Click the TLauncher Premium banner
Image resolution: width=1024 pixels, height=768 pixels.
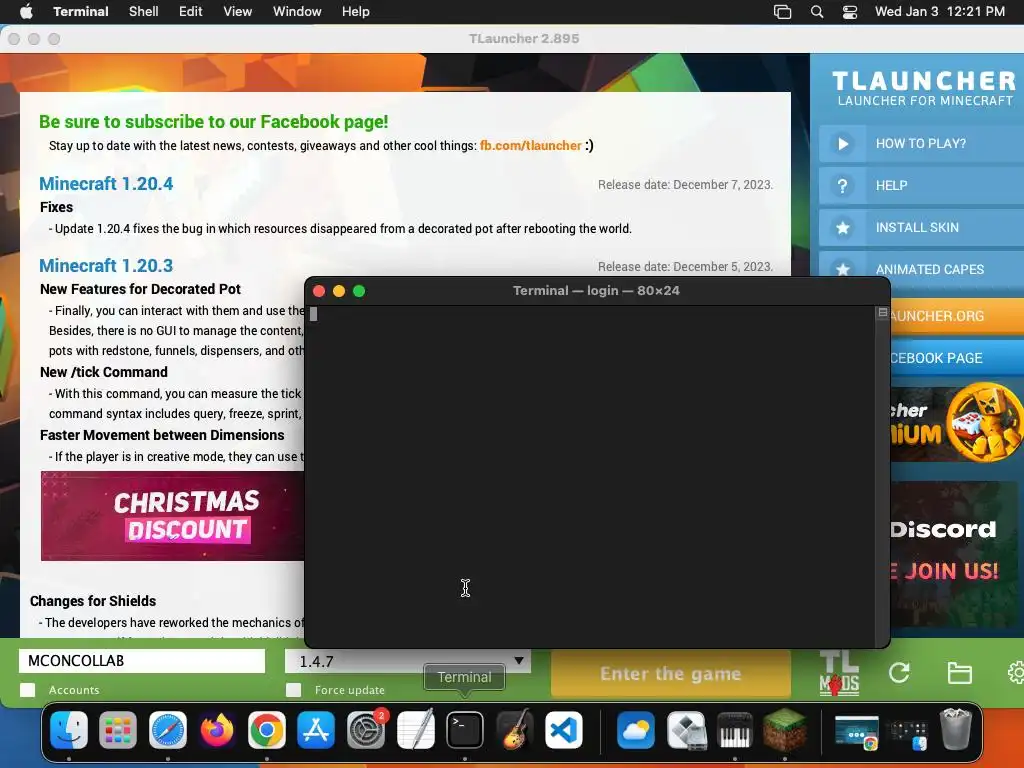pos(957,423)
